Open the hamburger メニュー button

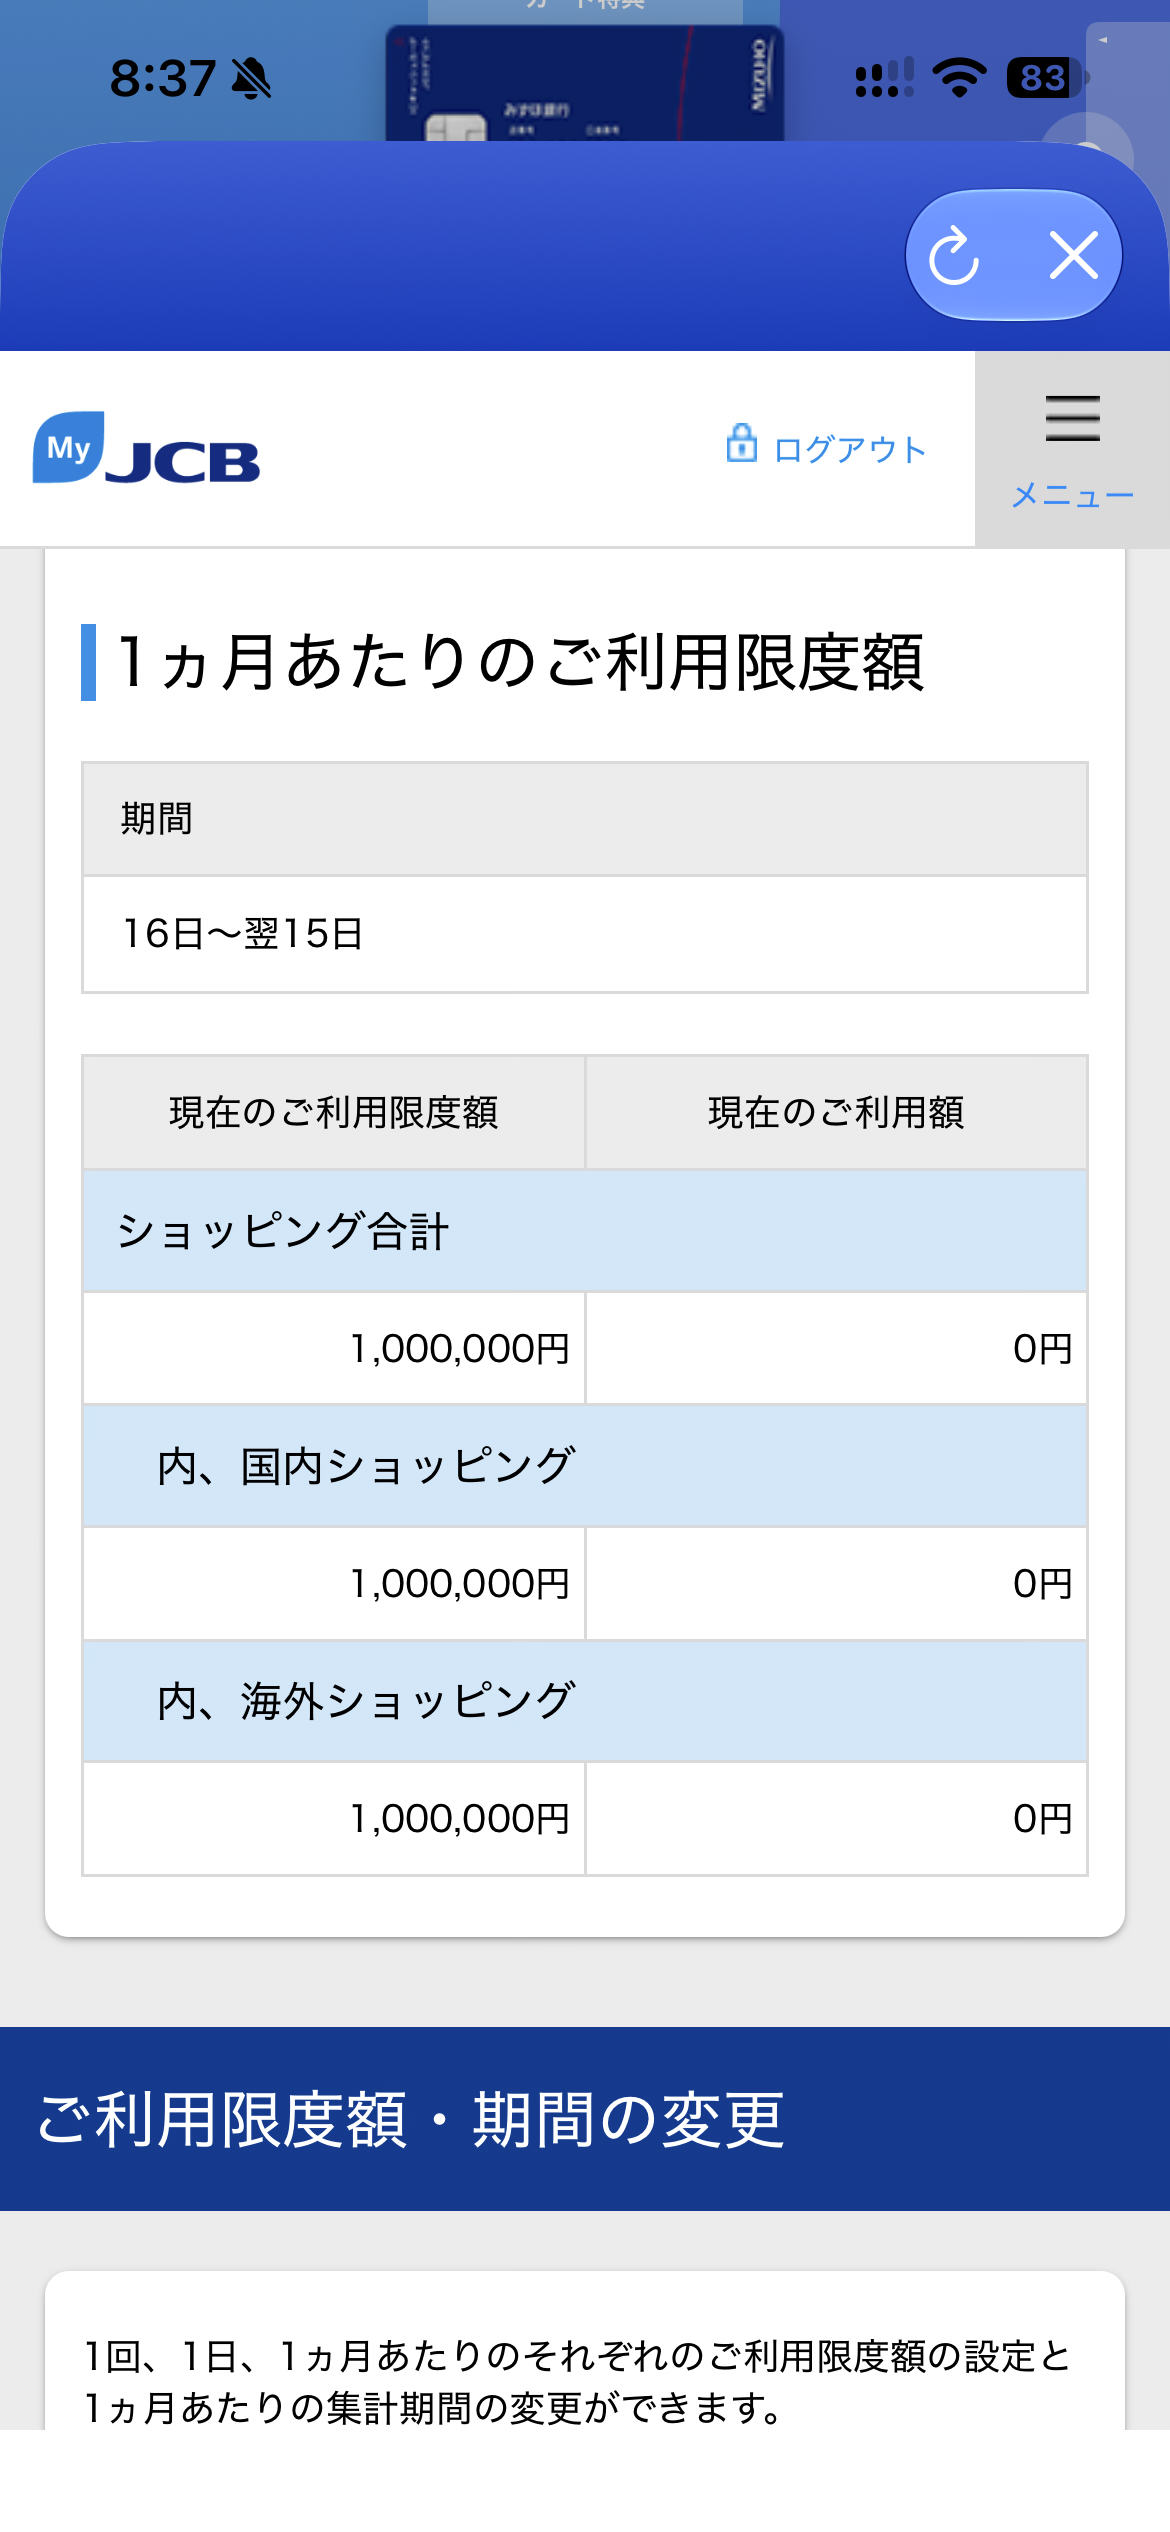tap(1072, 449)
